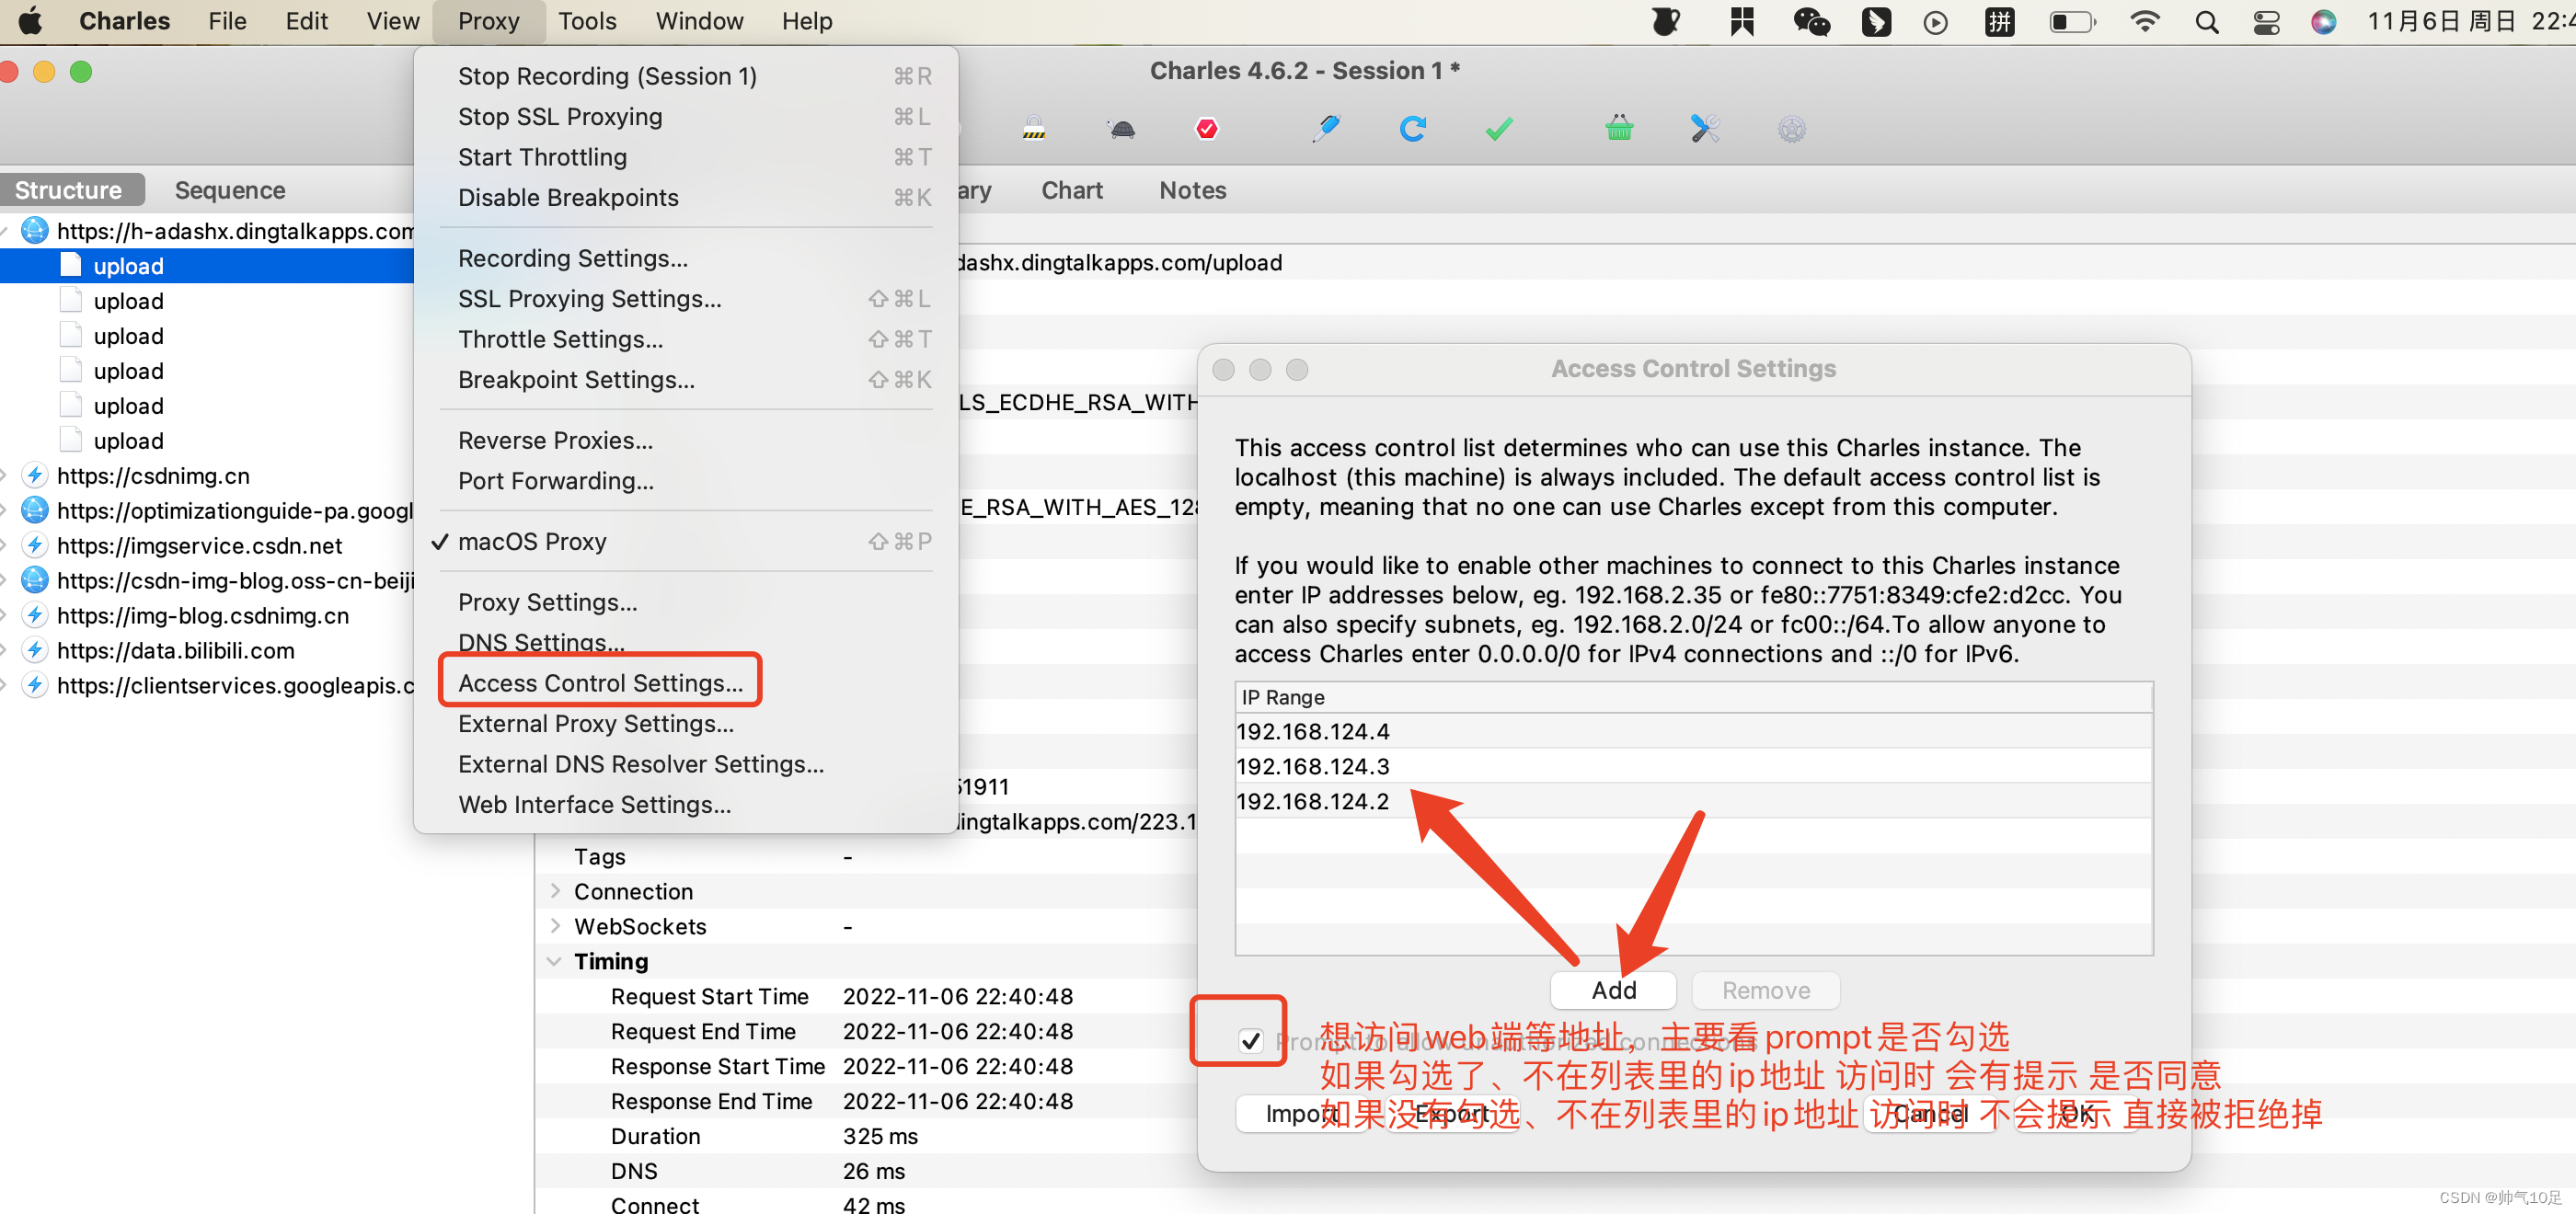The width and height of the screenshot is (2576, 1214).
Task: Expand the WebSockets row
Action: tap(555, 926)
